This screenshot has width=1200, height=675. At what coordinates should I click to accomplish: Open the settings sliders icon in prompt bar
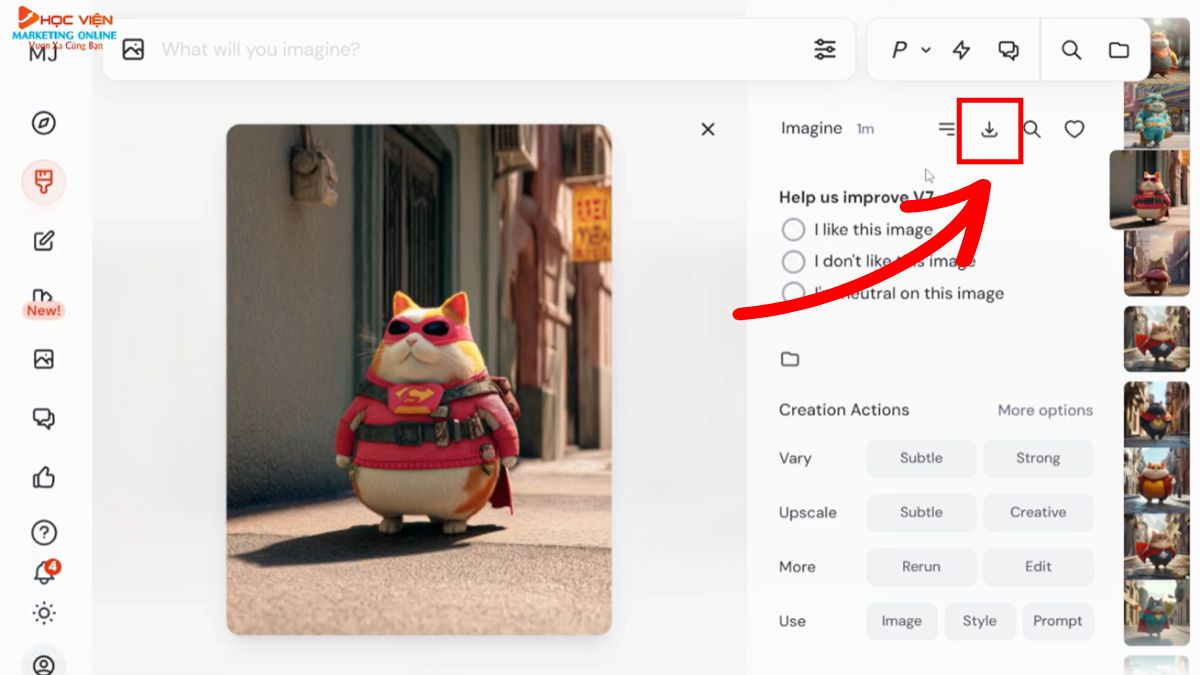(x=825, y=49)
